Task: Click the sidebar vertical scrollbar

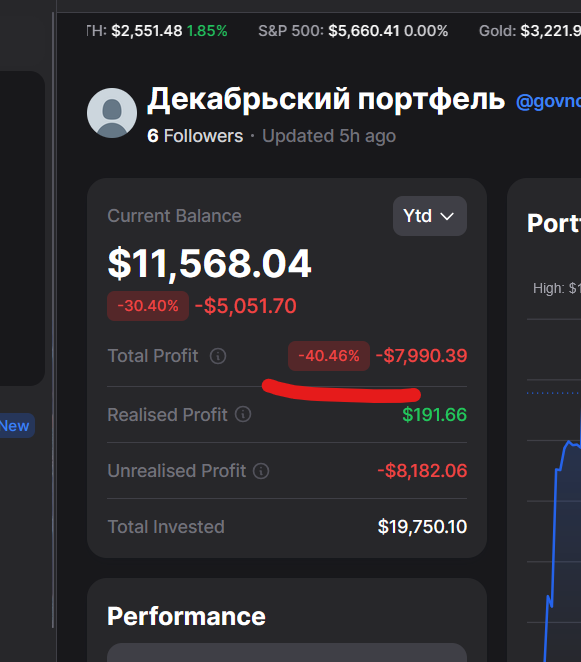Action: [54, 320]
